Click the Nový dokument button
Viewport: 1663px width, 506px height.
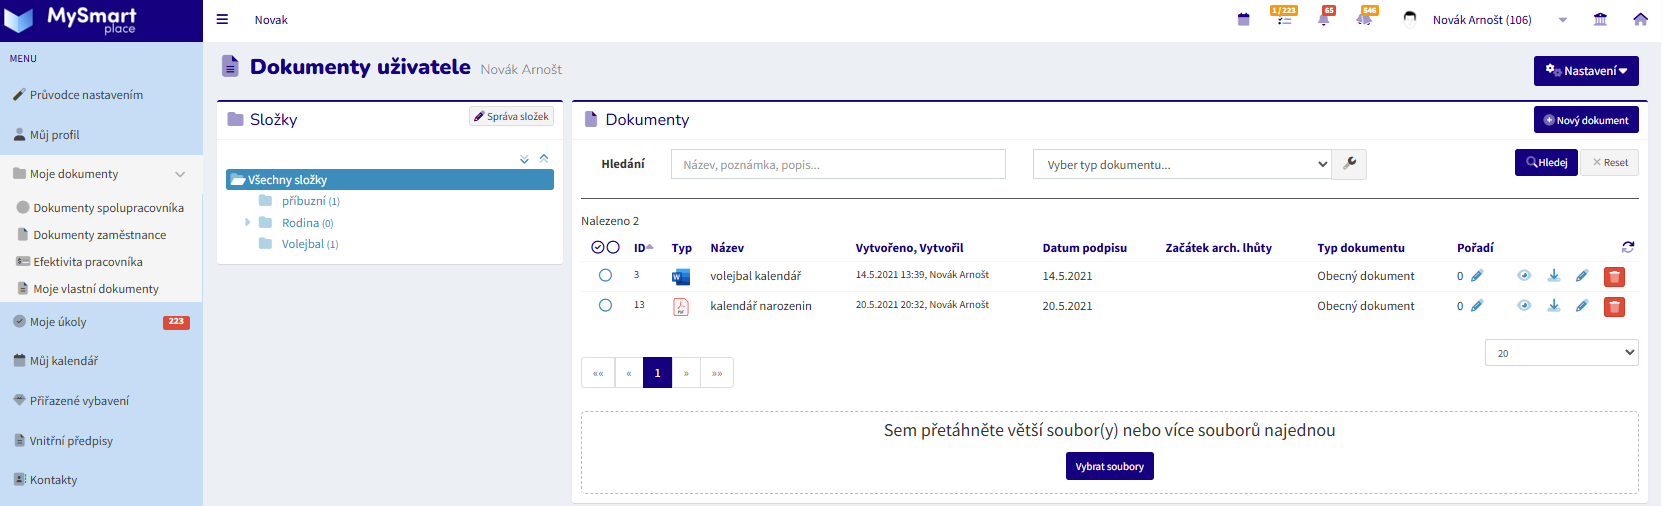(x=1586, y=120)
